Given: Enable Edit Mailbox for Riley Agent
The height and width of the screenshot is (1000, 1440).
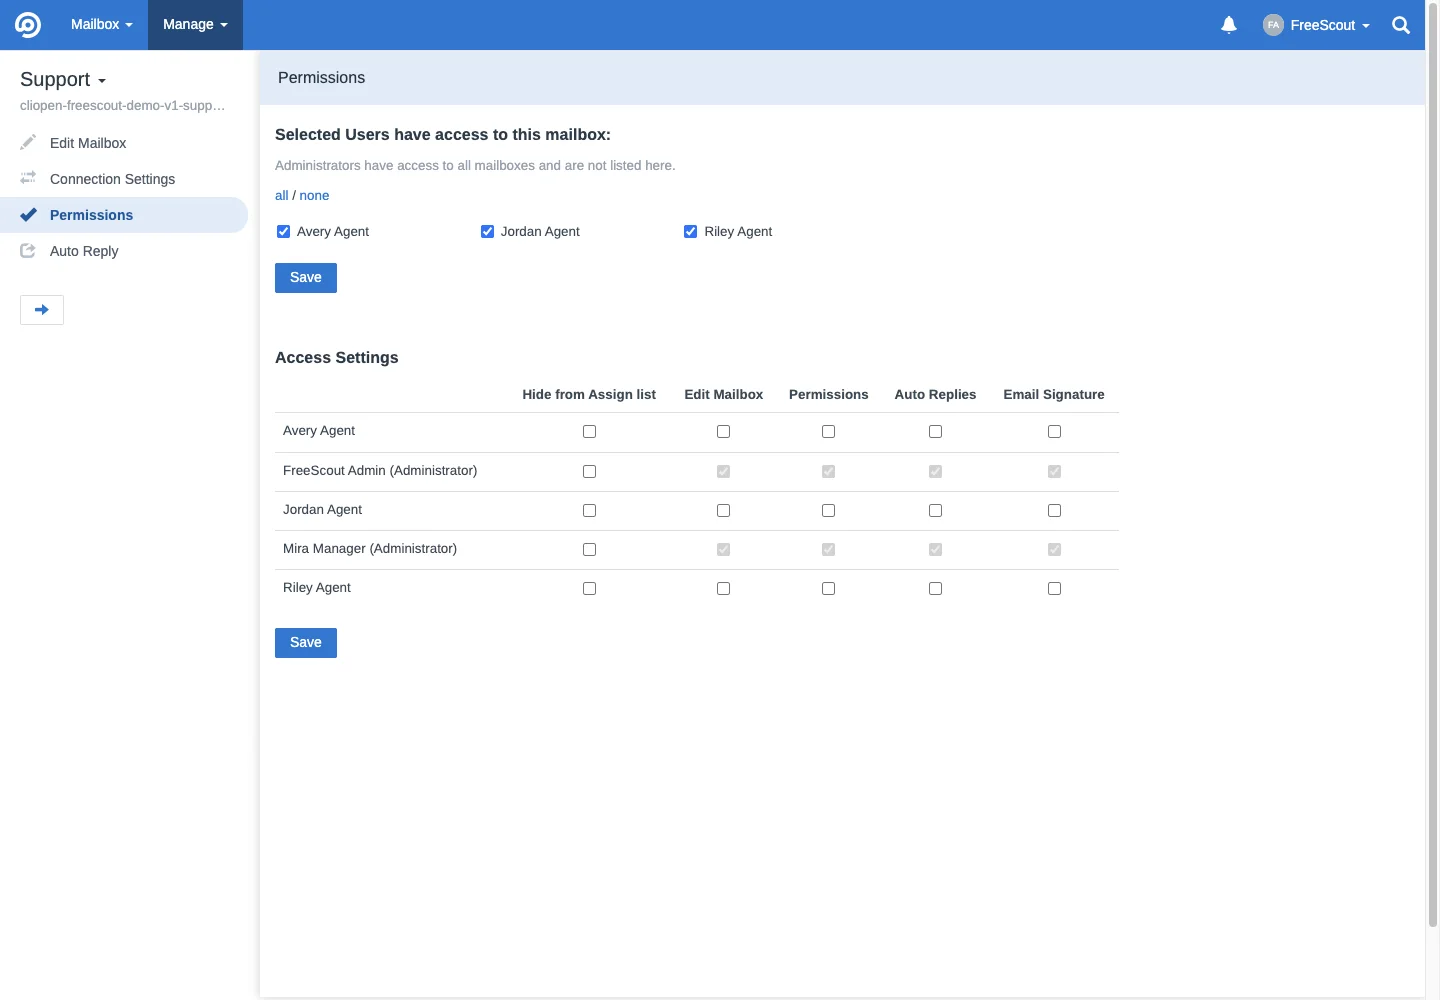Looking at the screenshot, I should 723,589.
